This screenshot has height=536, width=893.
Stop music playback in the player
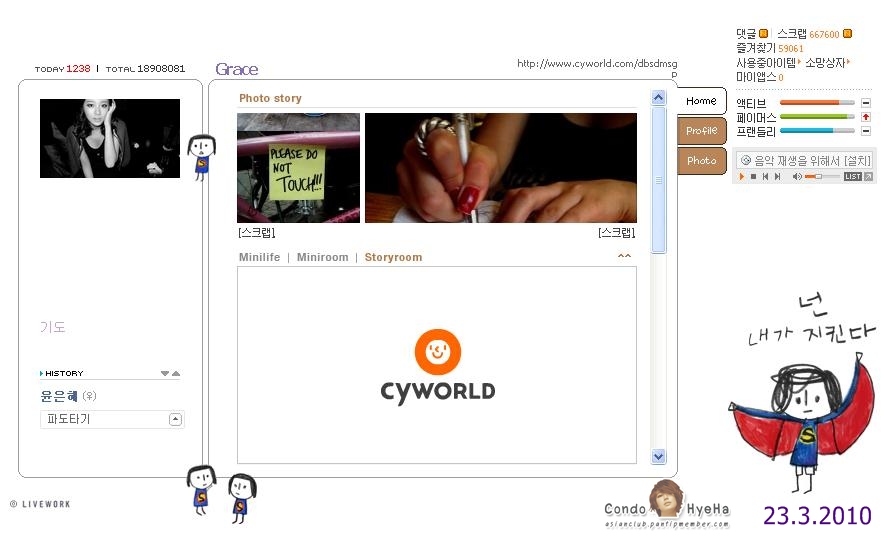[753, 177]
